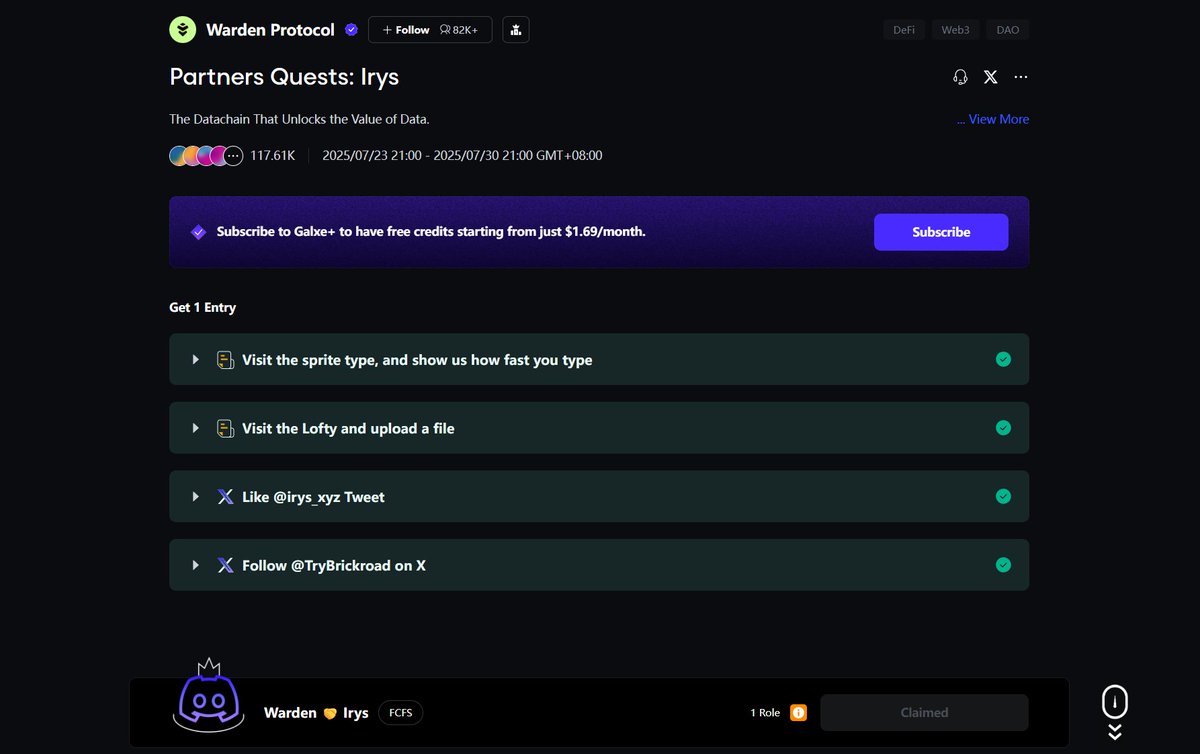Select the DeFi tag

(904, 30)
